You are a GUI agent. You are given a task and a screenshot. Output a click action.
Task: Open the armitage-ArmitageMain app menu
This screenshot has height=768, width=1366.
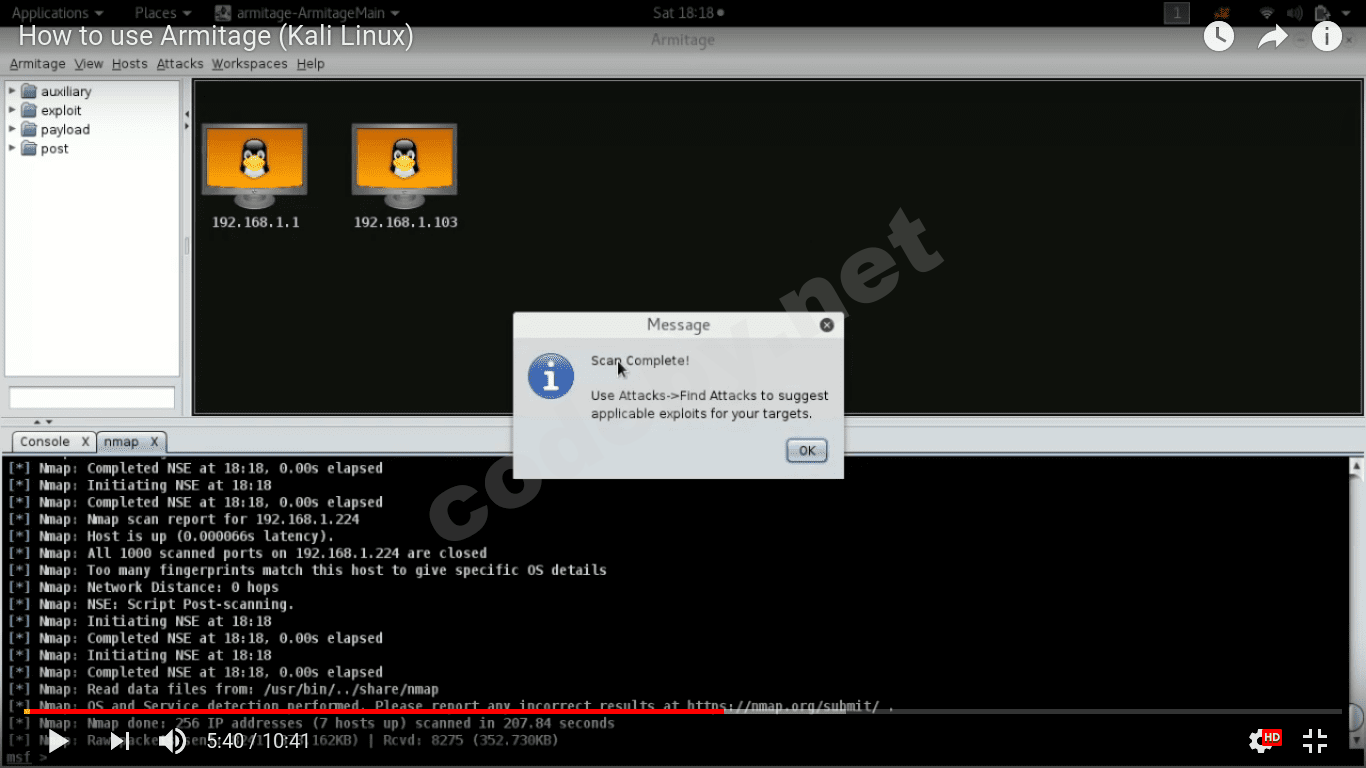tap(308, 13)
